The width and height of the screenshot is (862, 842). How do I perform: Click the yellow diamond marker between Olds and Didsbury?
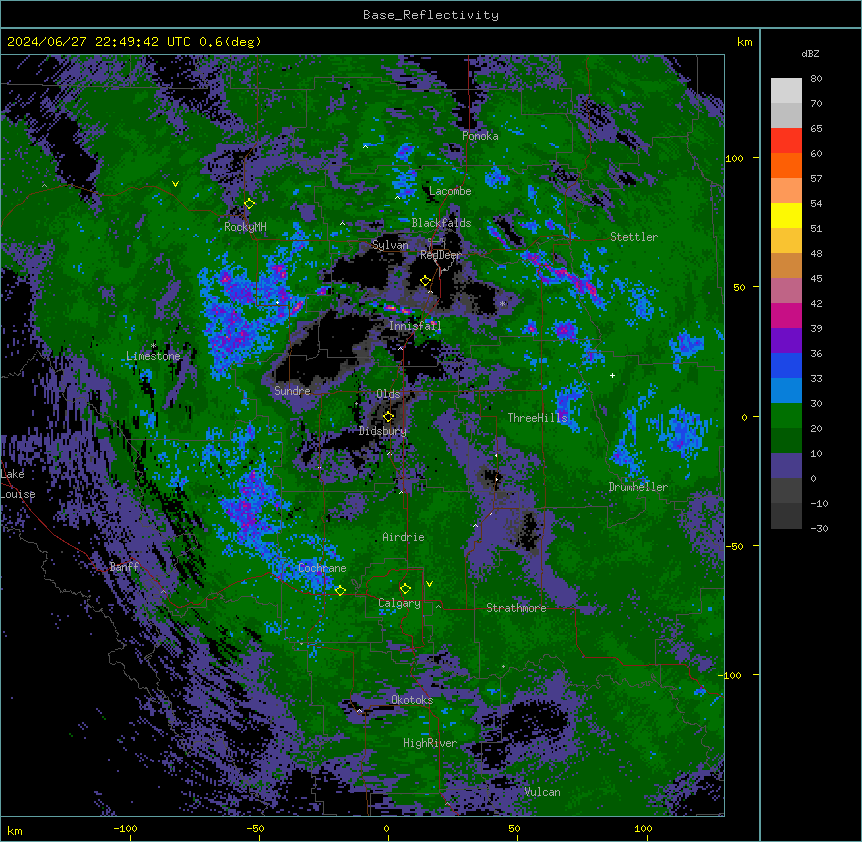click(x=388, y=416)
